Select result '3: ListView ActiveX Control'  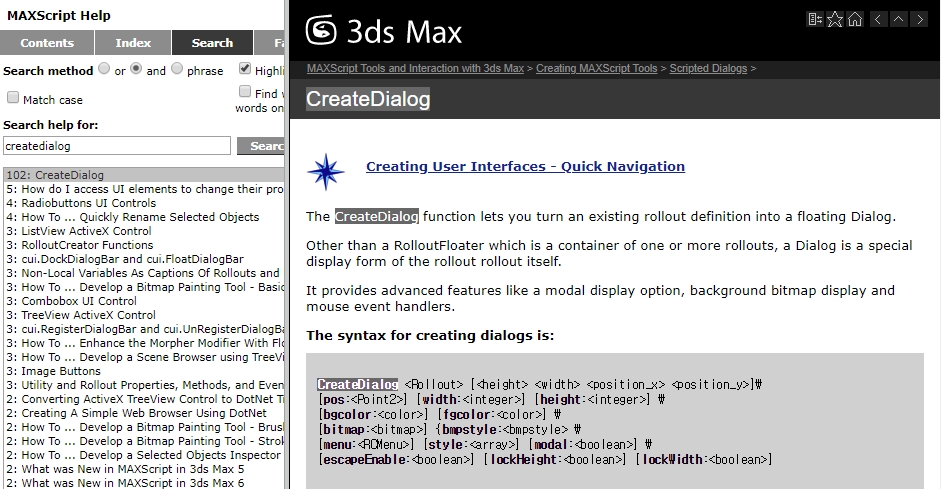click(144, 231)
